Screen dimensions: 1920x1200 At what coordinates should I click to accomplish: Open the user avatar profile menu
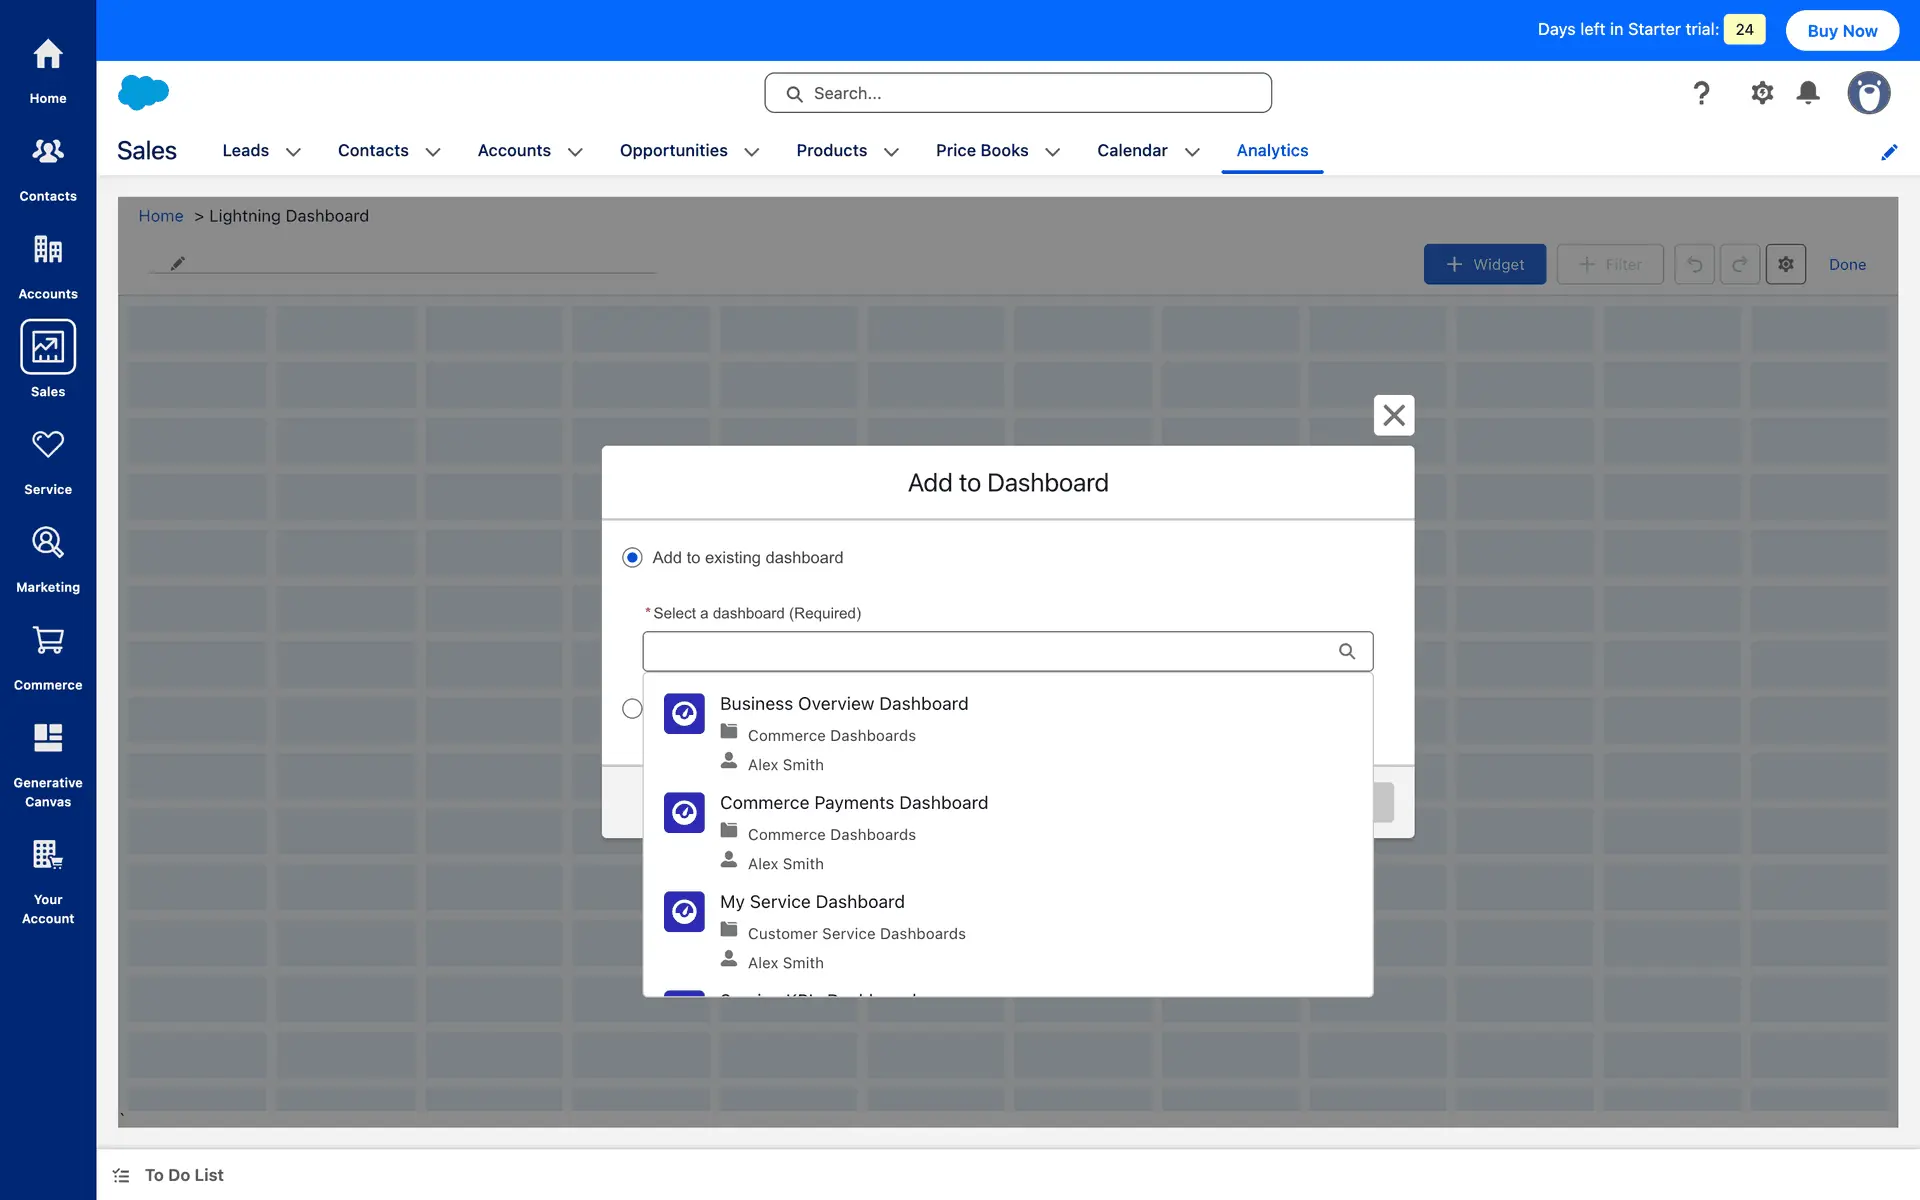(1868, 93)
